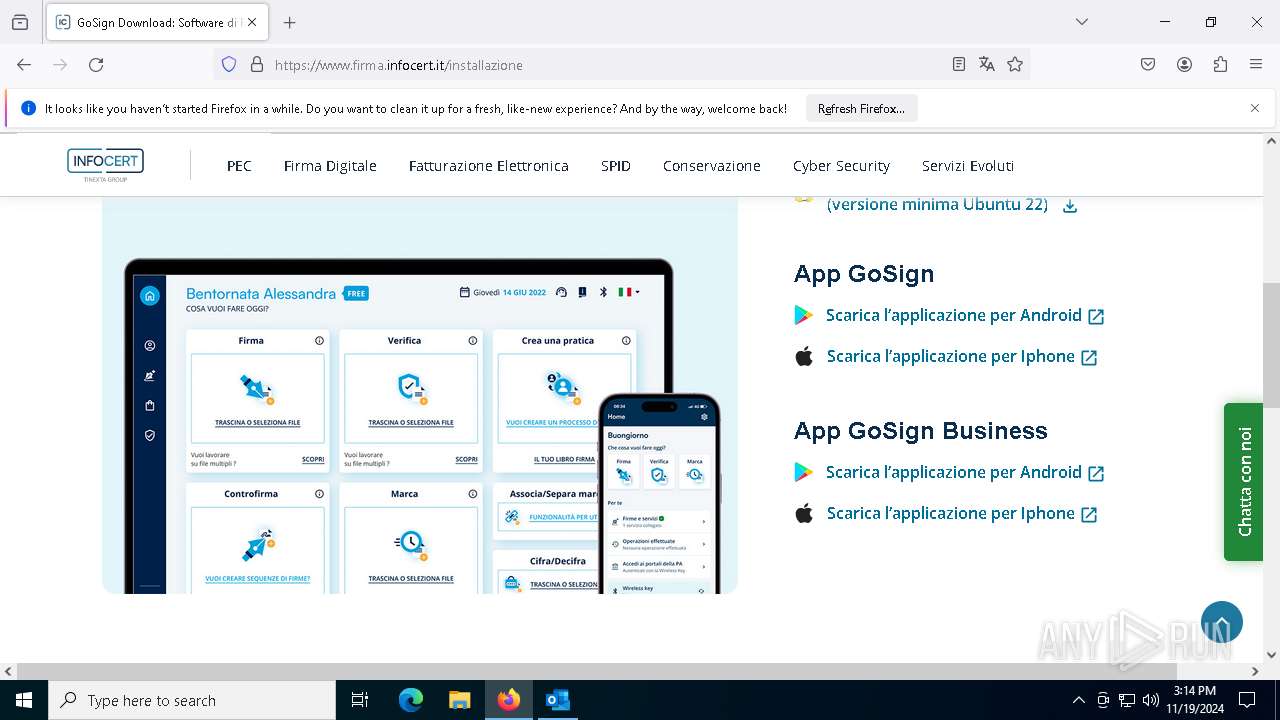
Task: Click the Google Play icon under App GoSign
Action: pos(803,315)
